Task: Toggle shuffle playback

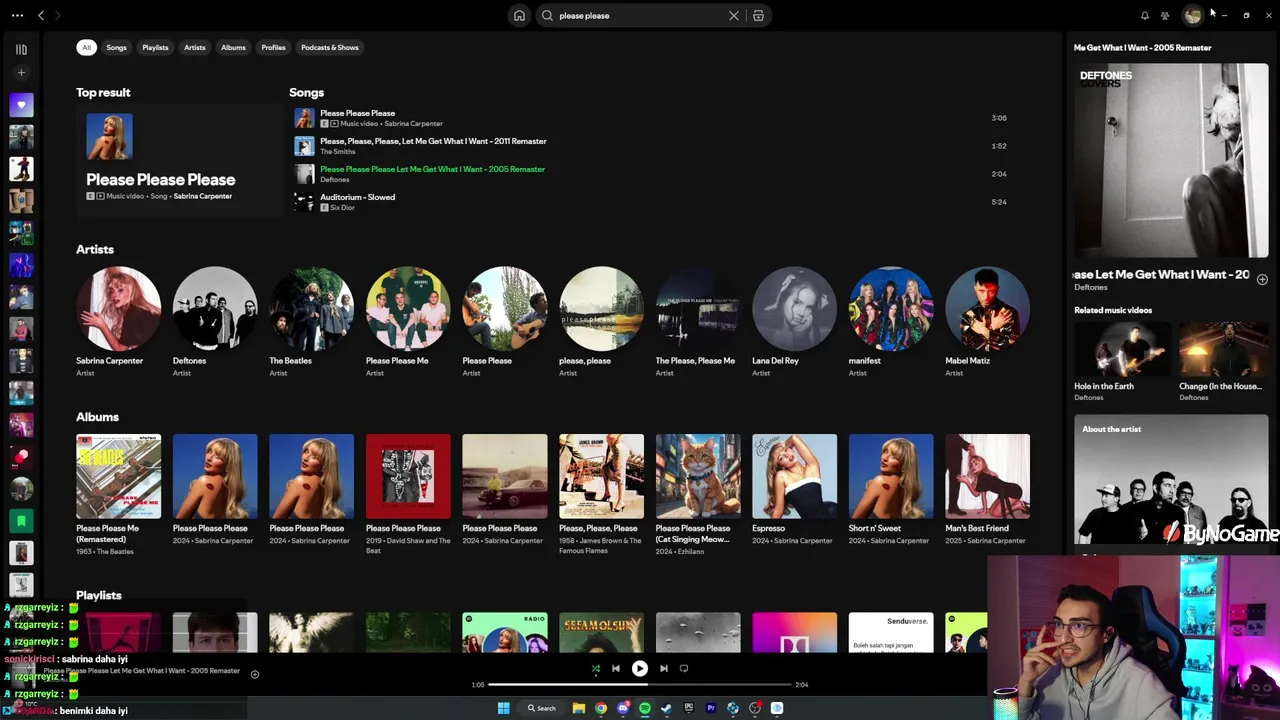Action: [x=596, y=669]
